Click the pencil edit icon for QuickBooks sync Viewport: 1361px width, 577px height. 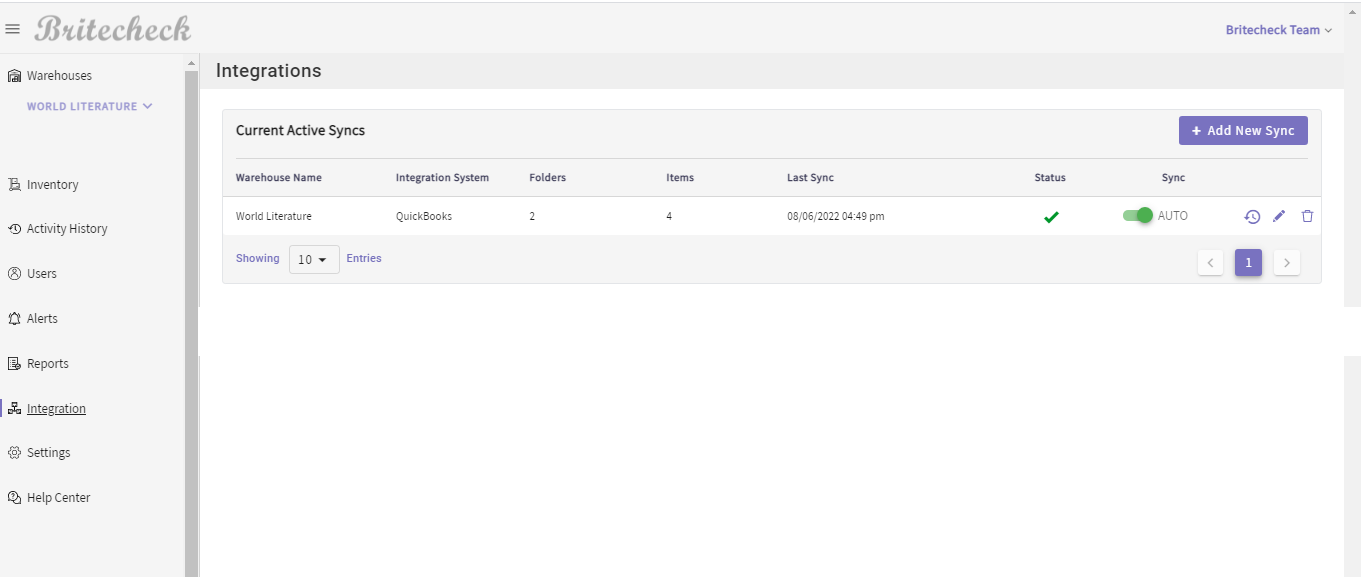[1279, 216]
